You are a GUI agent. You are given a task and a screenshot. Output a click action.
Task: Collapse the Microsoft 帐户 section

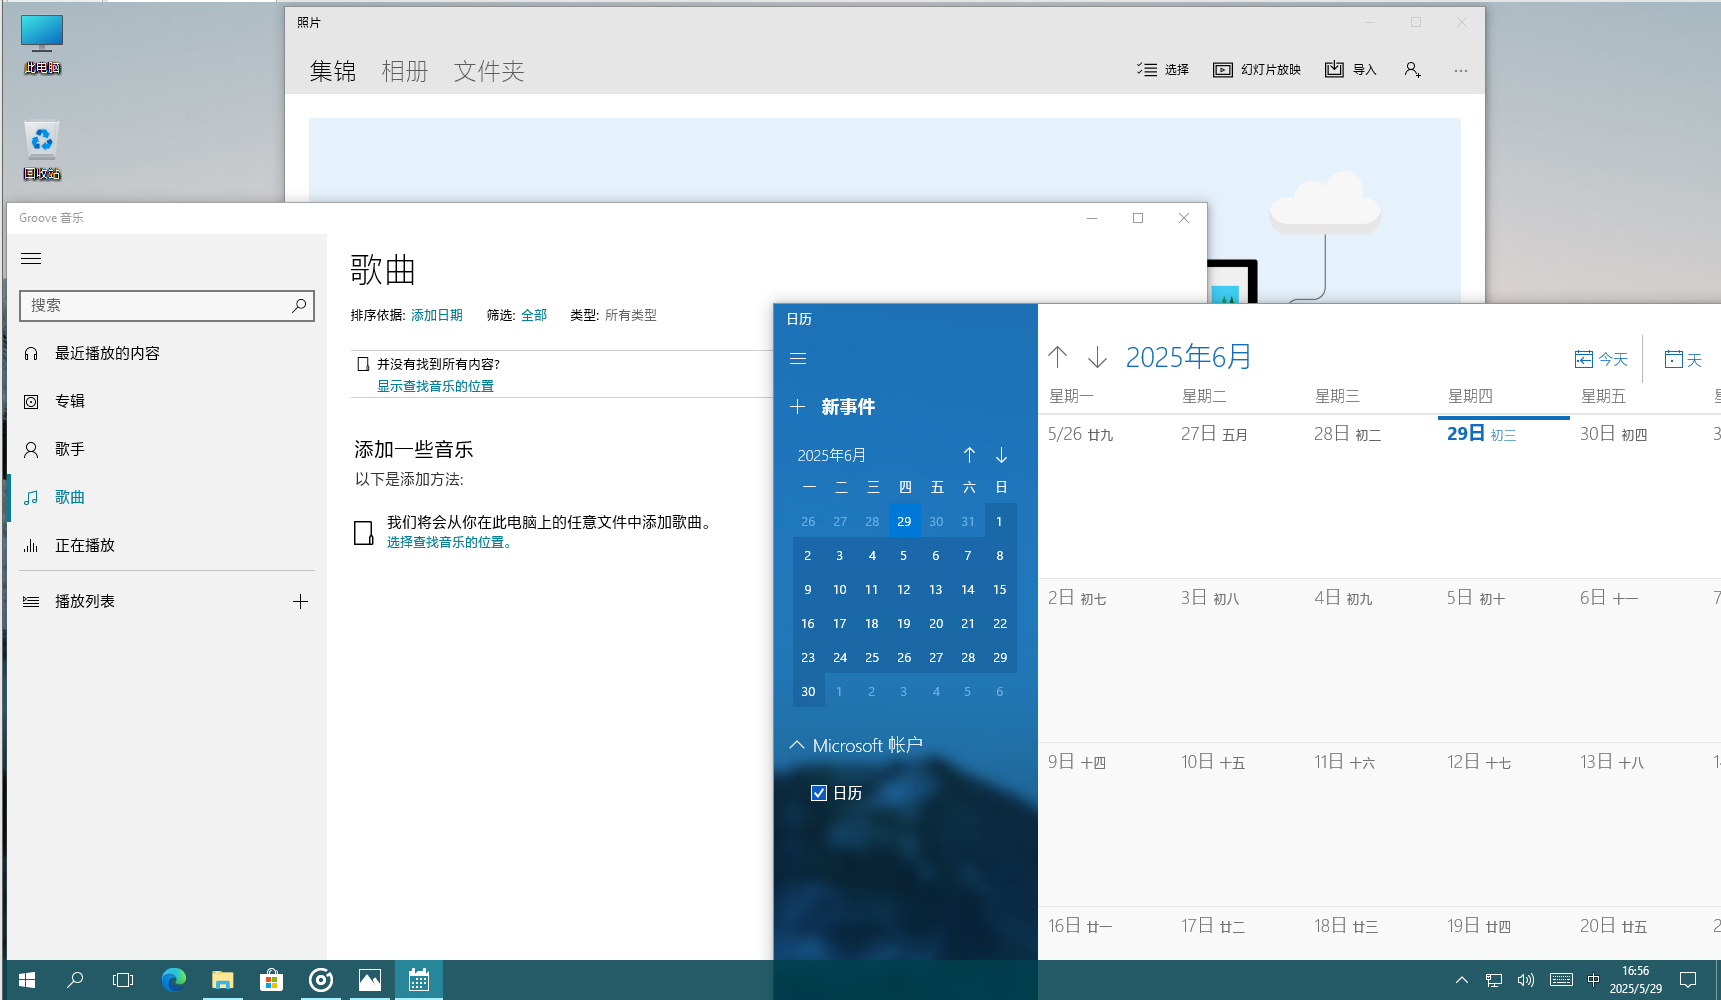point(797,745)
